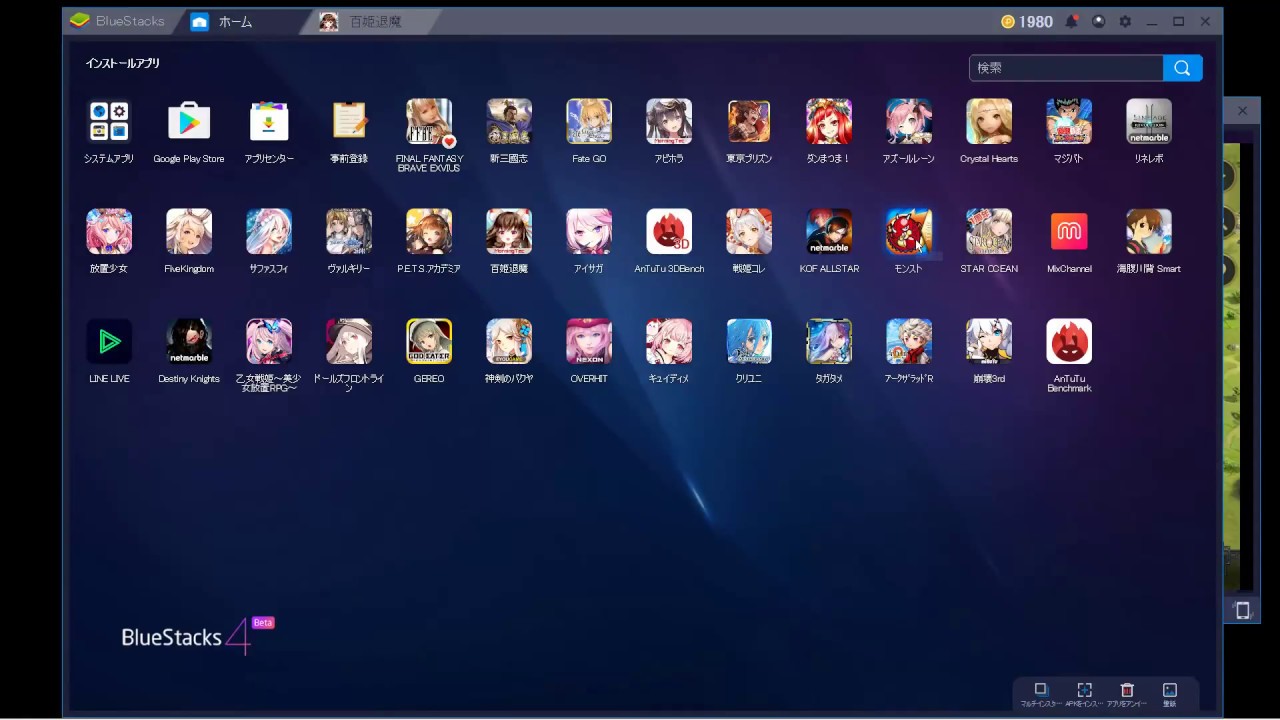
Task: Launch AnTuTu 3DBench
Action: (669, 231)
